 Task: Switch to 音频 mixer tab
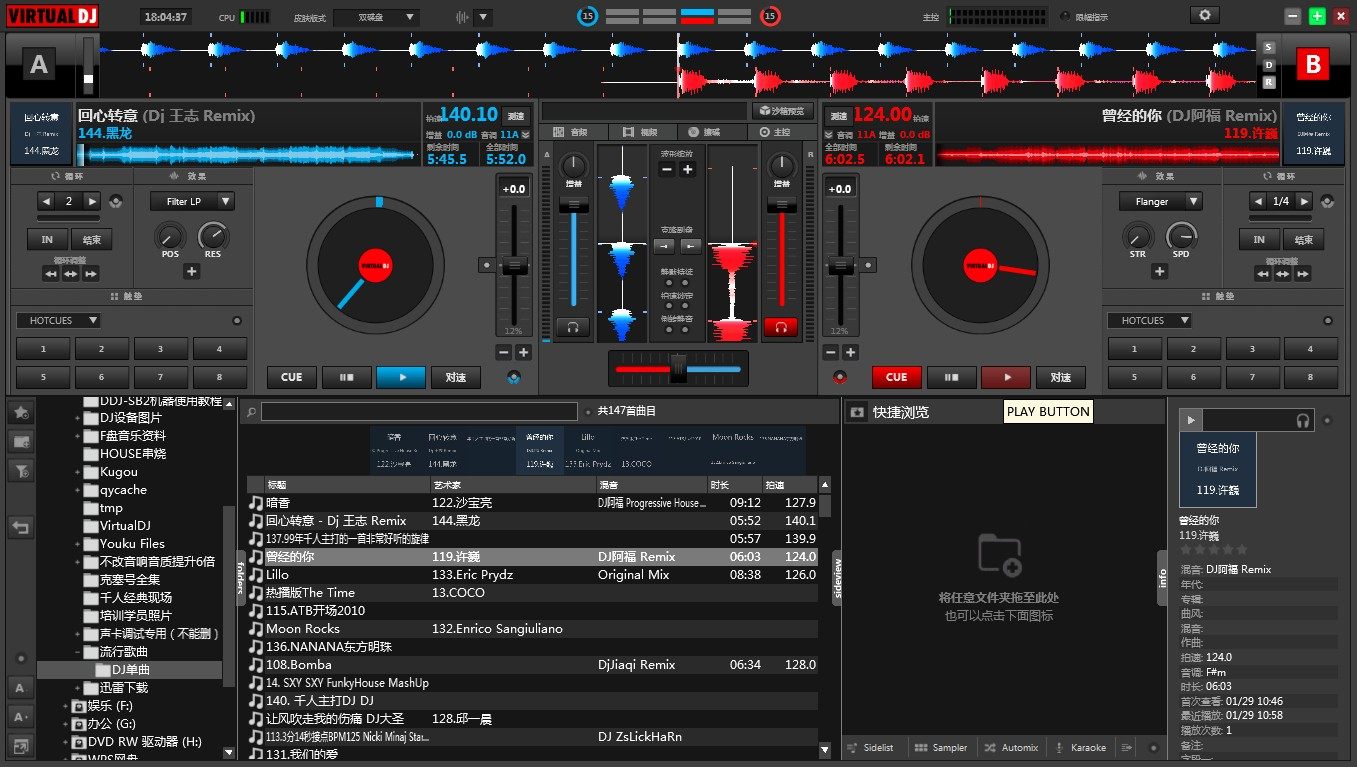pyautogui.click(x=572, y=132)
